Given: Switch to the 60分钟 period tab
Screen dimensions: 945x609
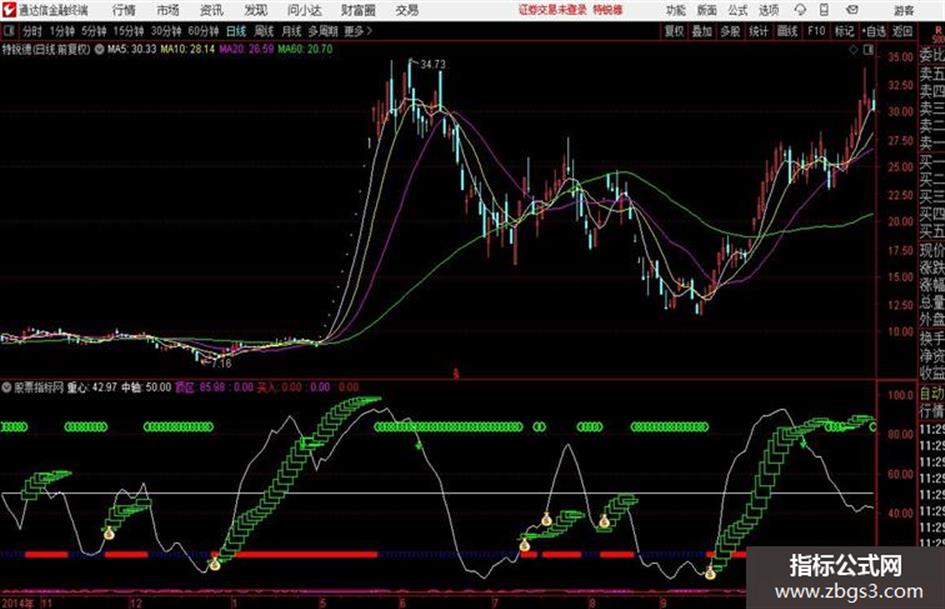Looking at the screenshot, I should [203, 31].
